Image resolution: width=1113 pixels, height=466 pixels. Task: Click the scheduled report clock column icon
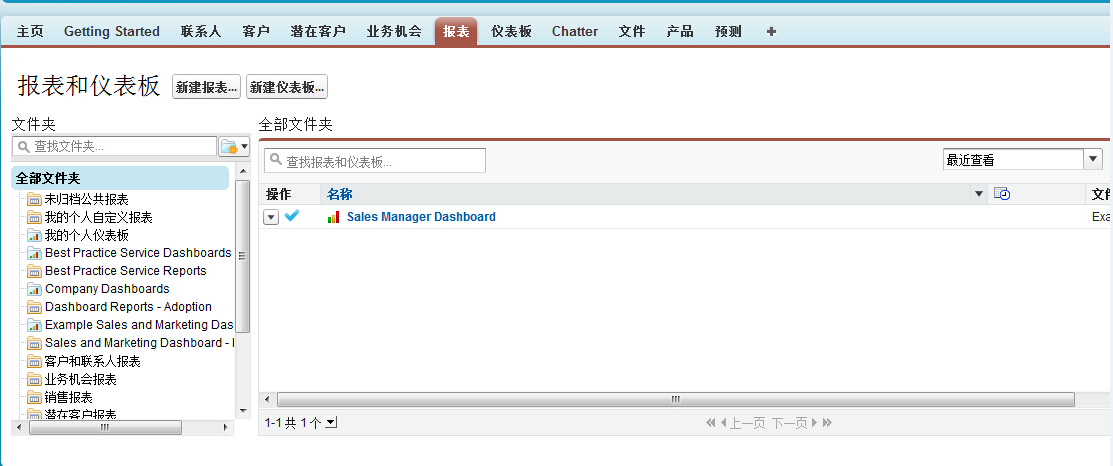1002,194
